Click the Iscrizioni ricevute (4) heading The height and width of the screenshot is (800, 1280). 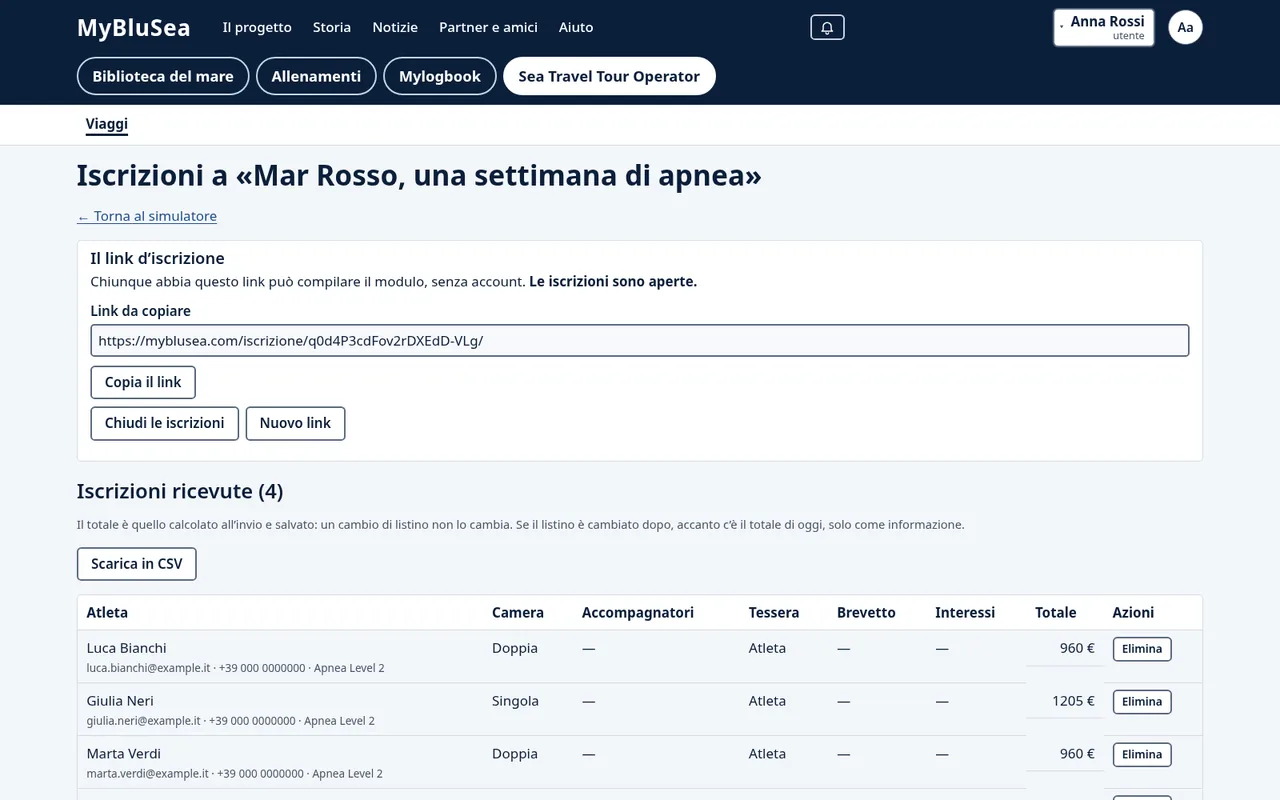pyautogui.click(x=180, y=491)
